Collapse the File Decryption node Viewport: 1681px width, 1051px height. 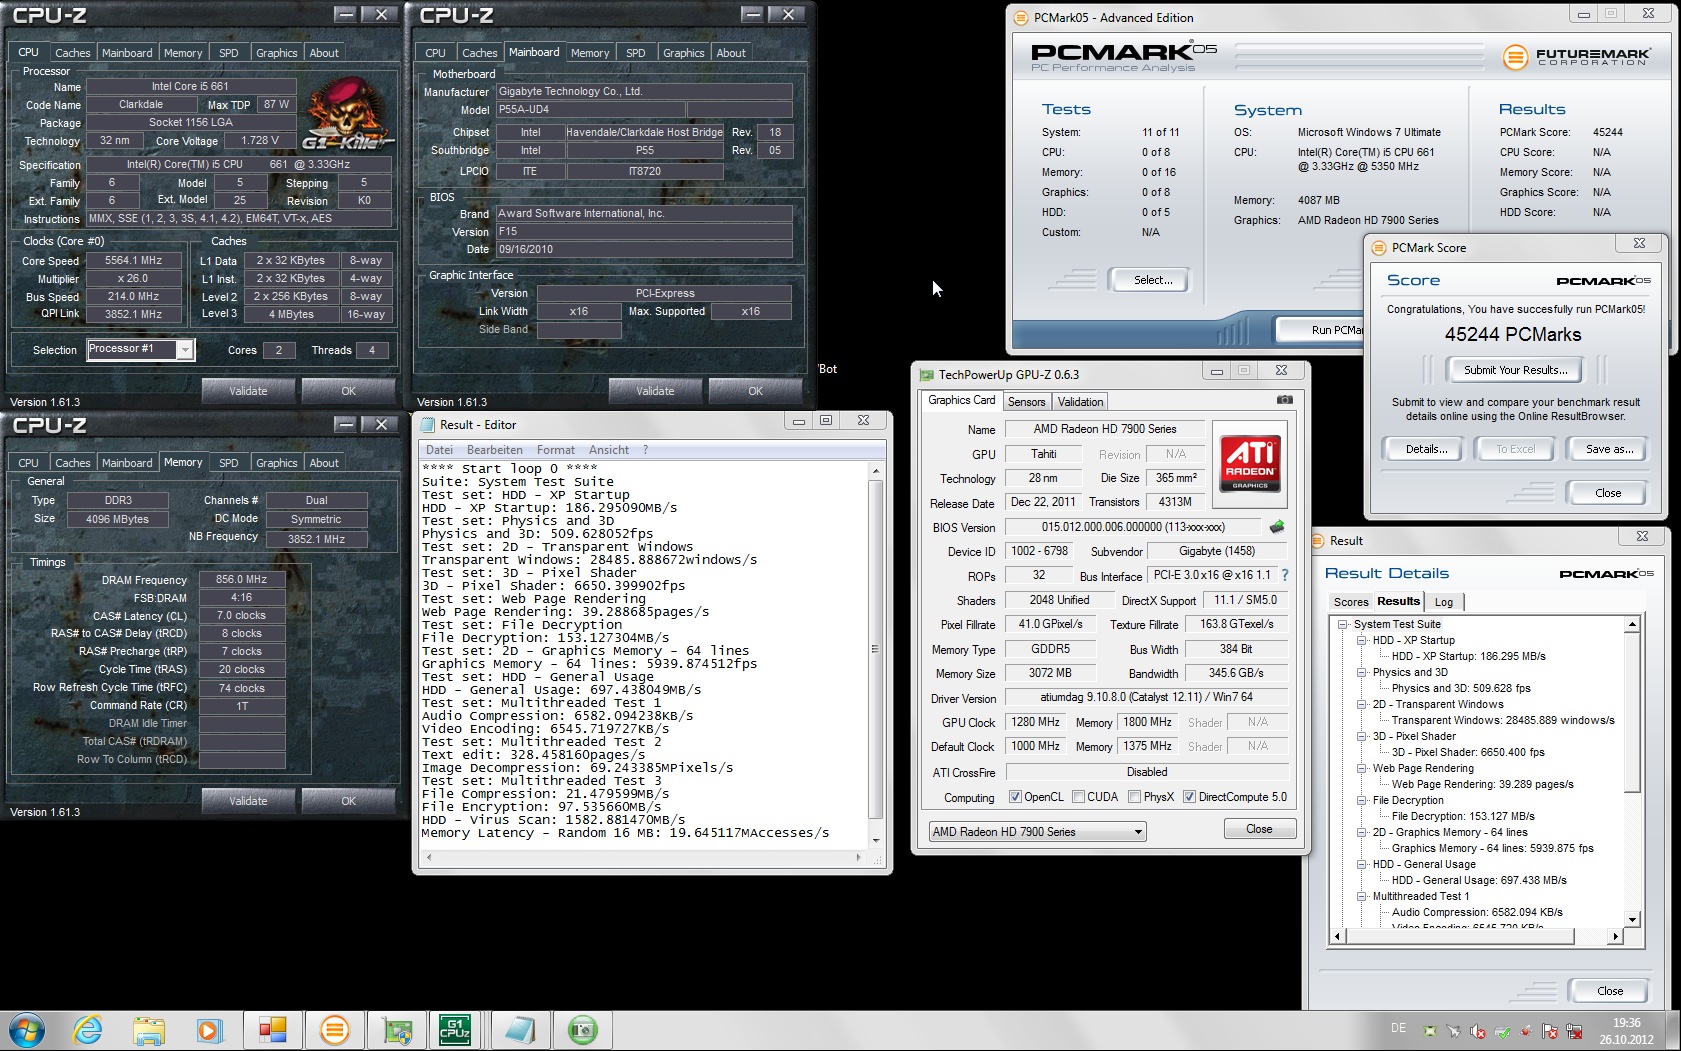click(1362, 800)
